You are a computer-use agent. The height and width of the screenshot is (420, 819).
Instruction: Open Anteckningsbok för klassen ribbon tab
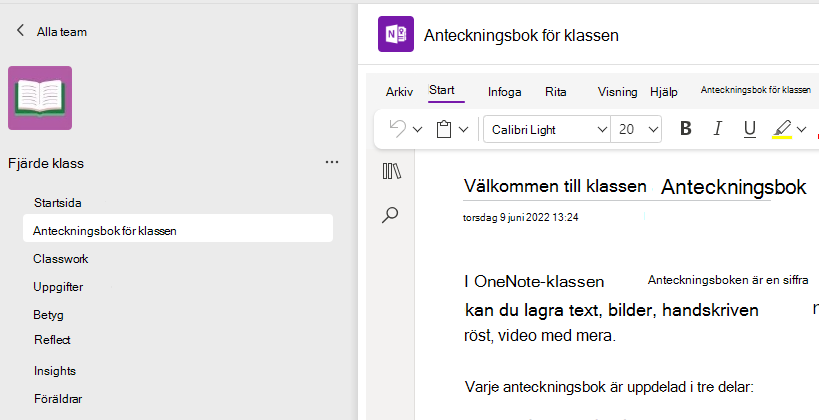[756, 90]
